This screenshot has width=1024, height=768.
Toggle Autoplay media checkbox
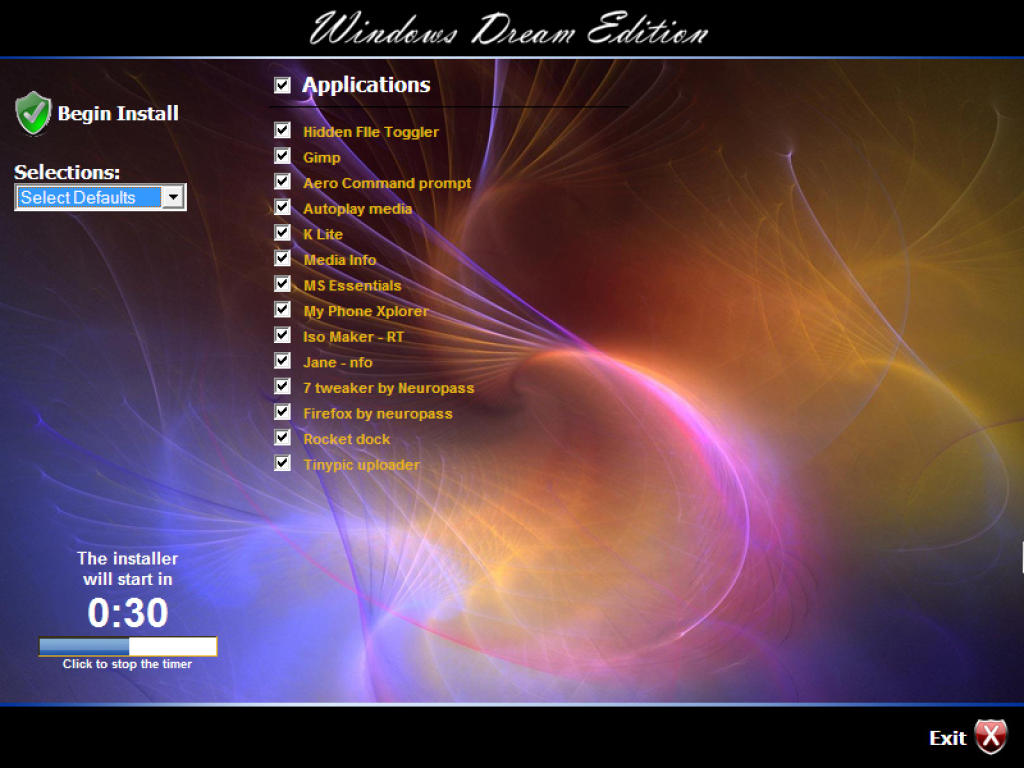pos(282,207)
